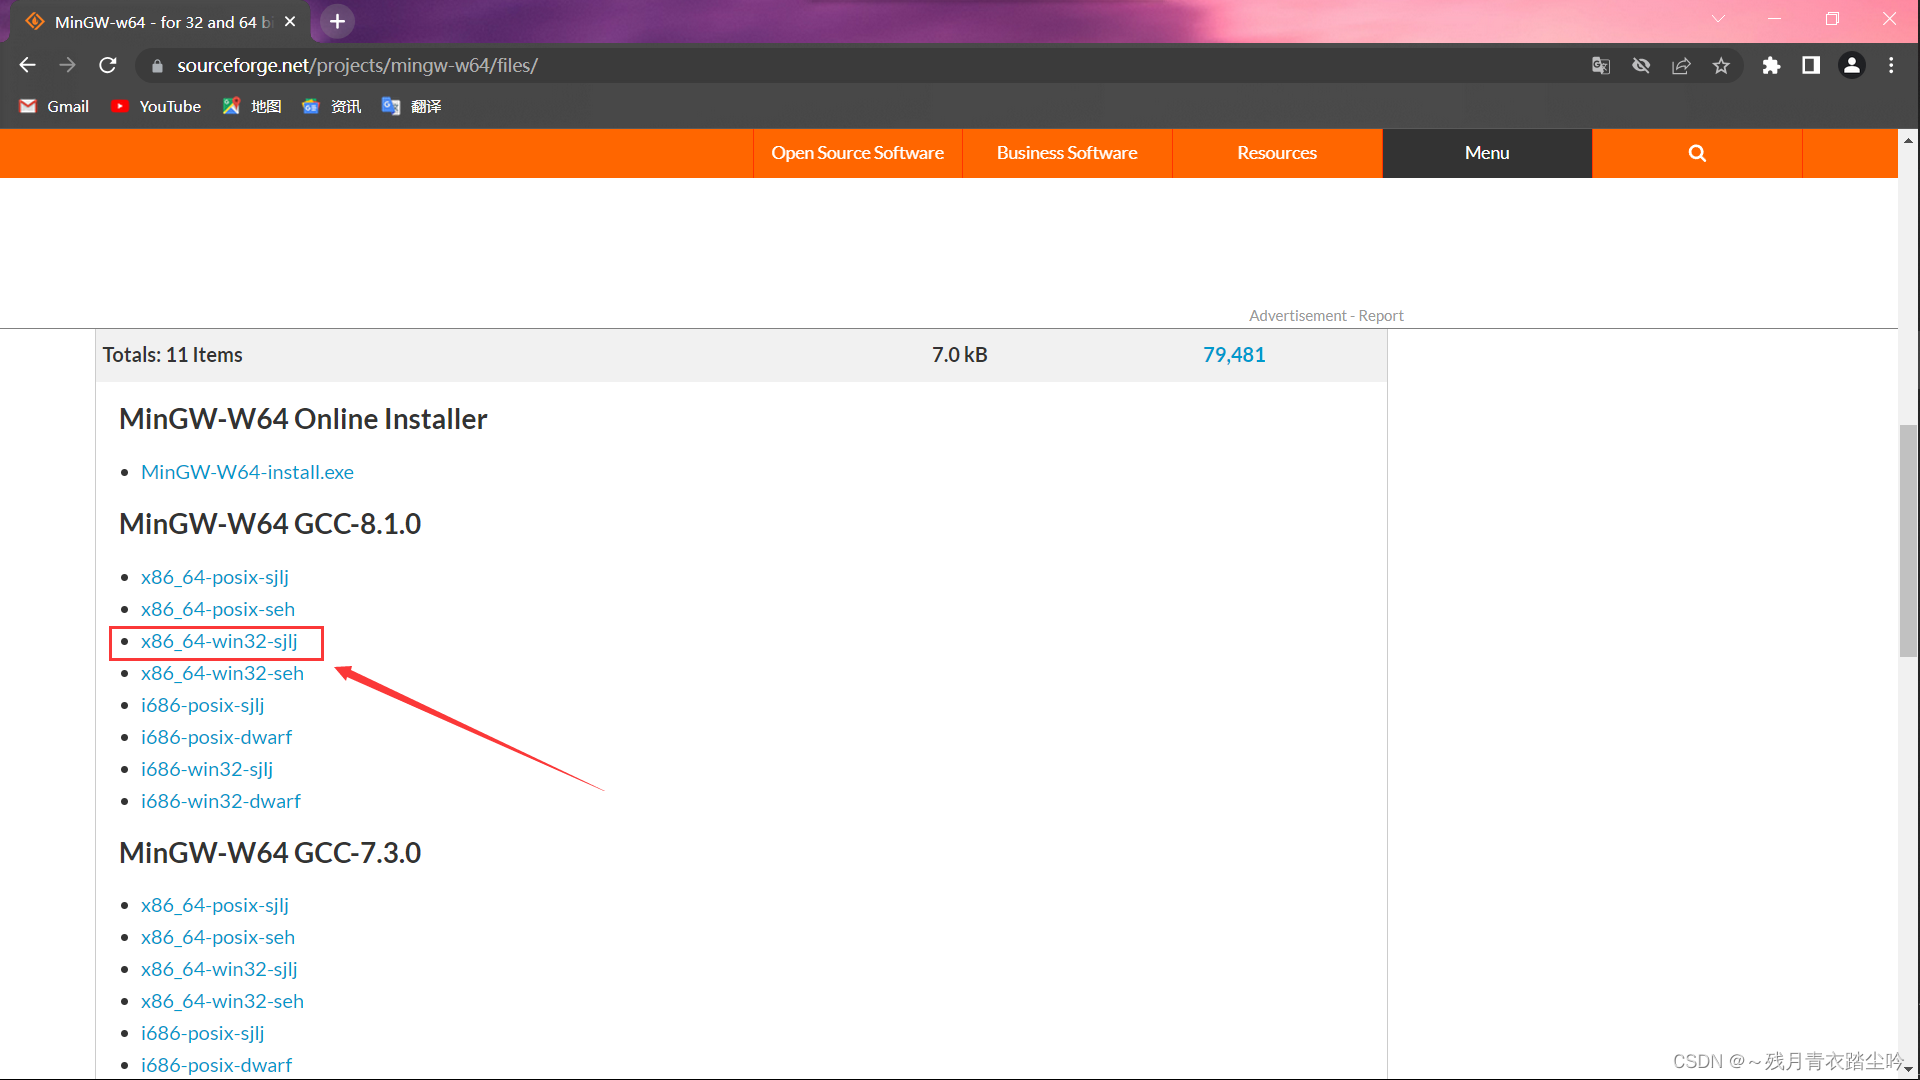Click the Menu navigation tab
This screenshot has height=1080, width=1920.
[1486, 153]
